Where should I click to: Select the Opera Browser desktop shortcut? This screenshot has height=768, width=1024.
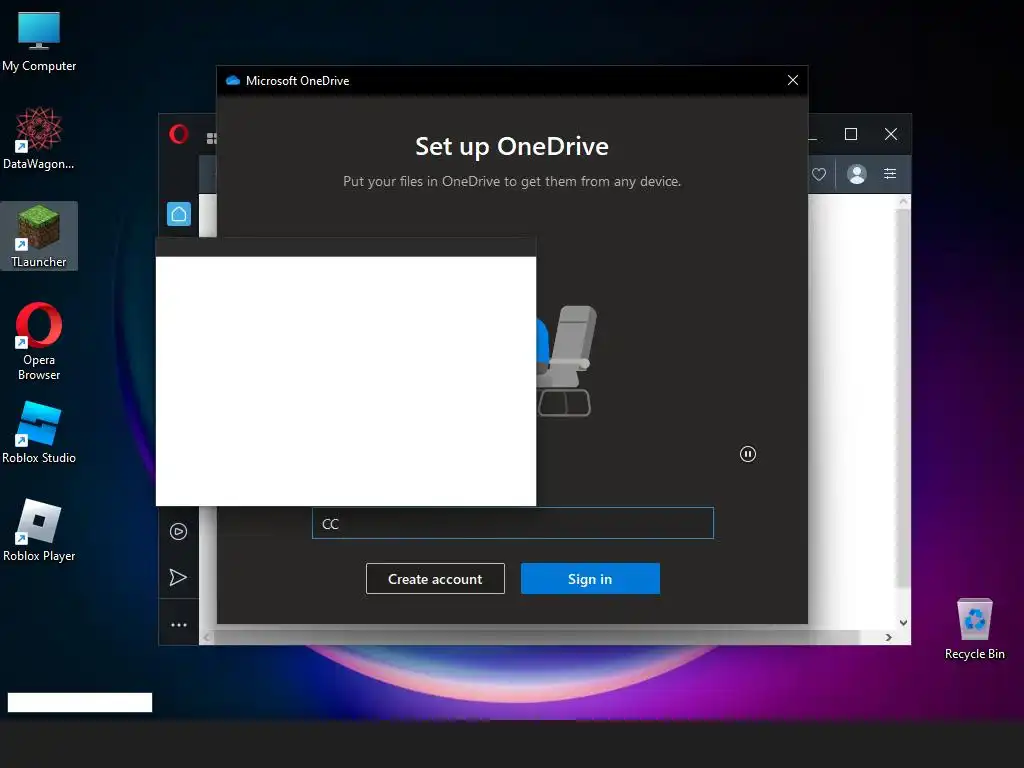(x=39, y=341)
